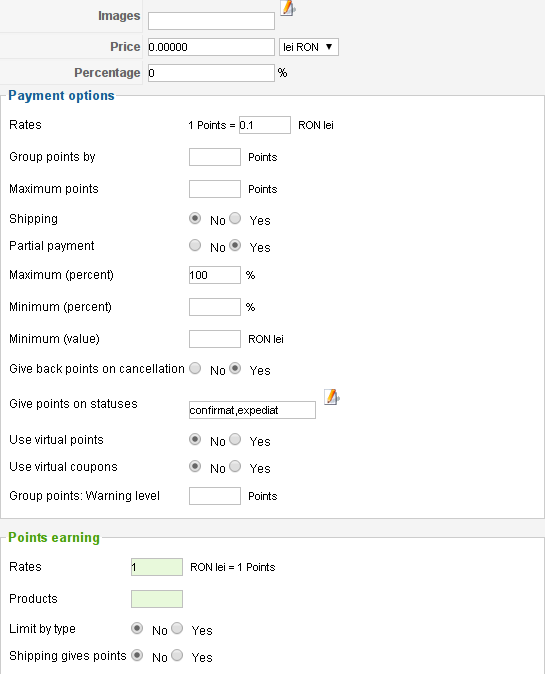
Task: Click the Minimum (value) field
Action: pos(214,339)
